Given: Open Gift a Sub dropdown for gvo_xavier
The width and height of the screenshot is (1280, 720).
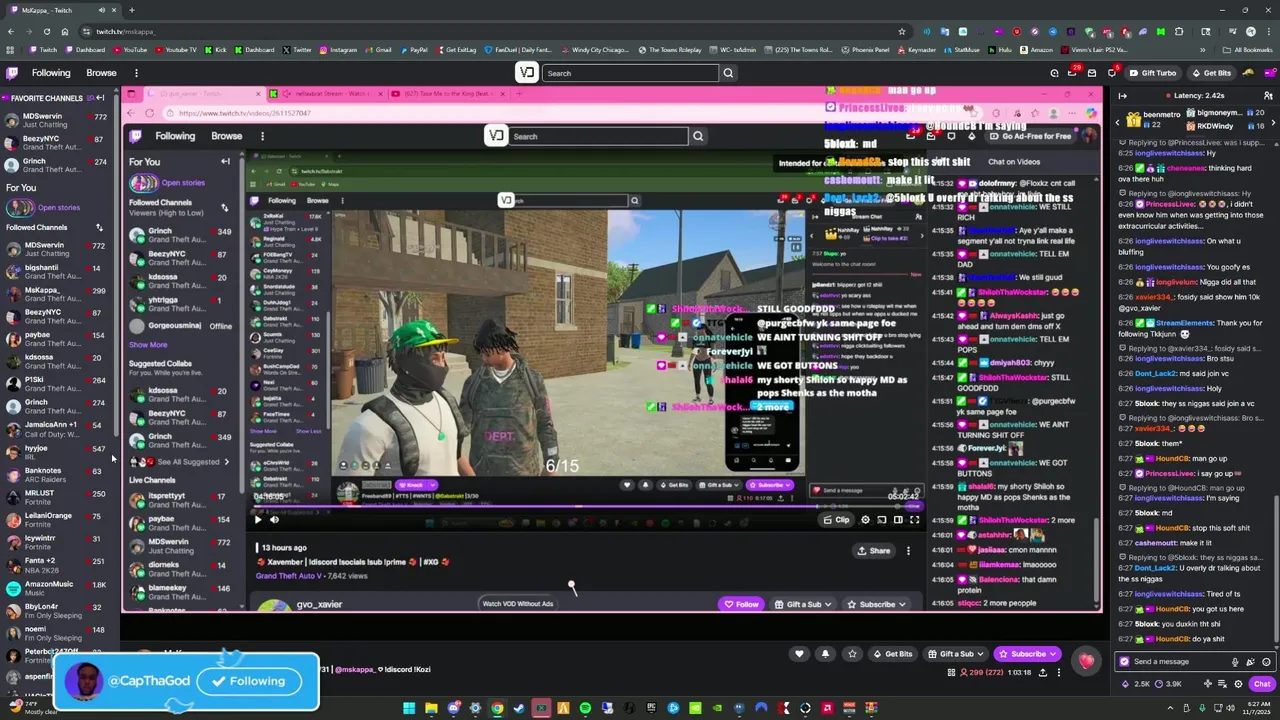Looking at the screenshot, I should [x=803, y=604].
